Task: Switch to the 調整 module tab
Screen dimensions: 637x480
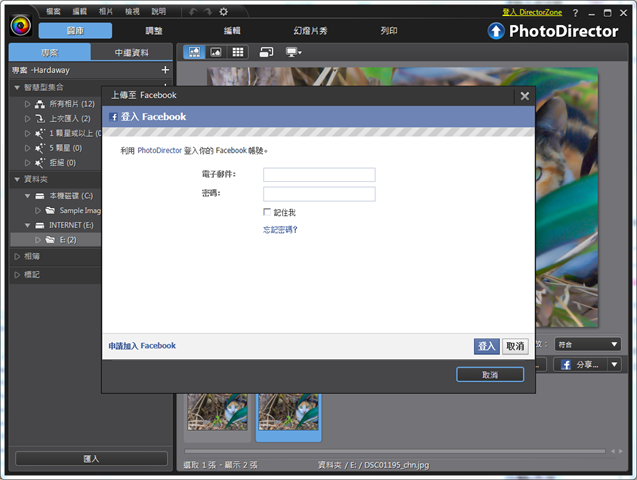Action: (154, 31)
